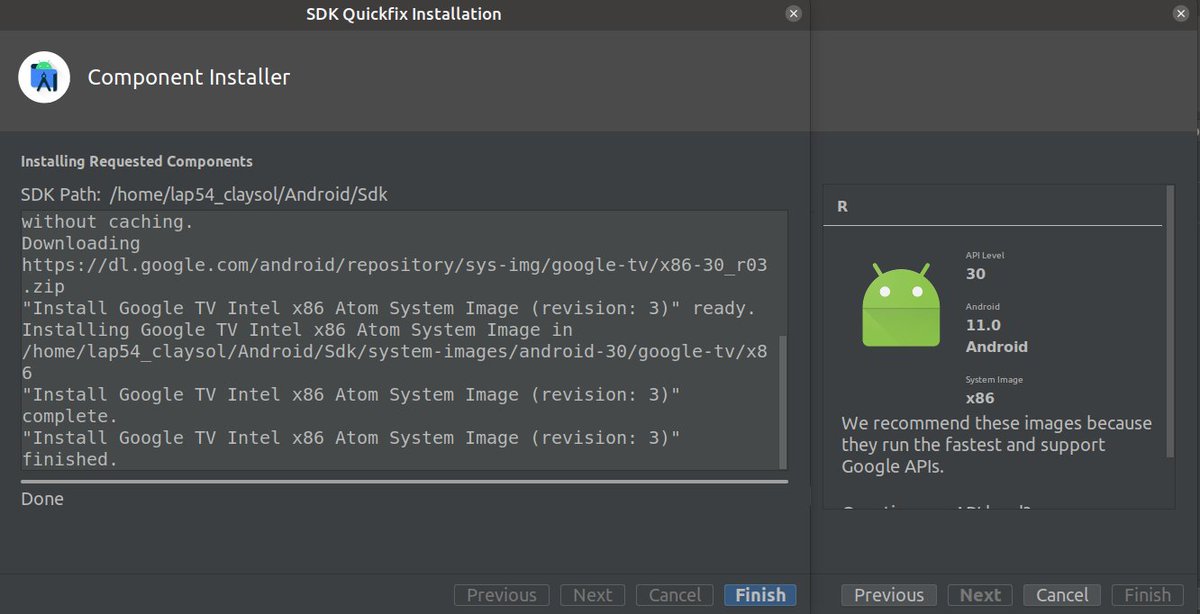This screenshot has height=614, width=1200.
Task: Close the SDK Quickfix Installation dialog
Action: coord(793,14)
